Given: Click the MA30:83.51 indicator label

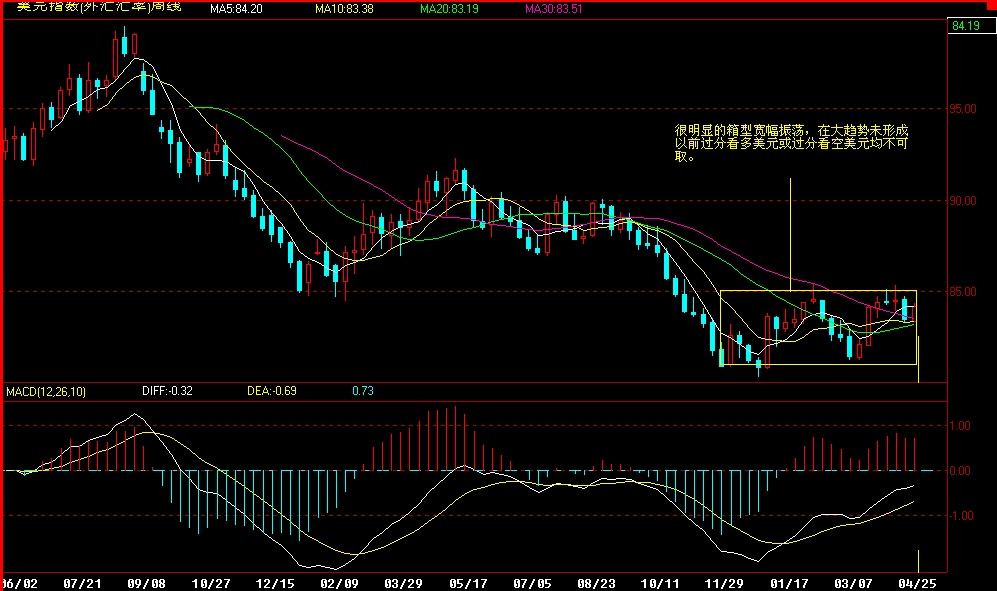Looking at the screenshot, I should (553, 9).
